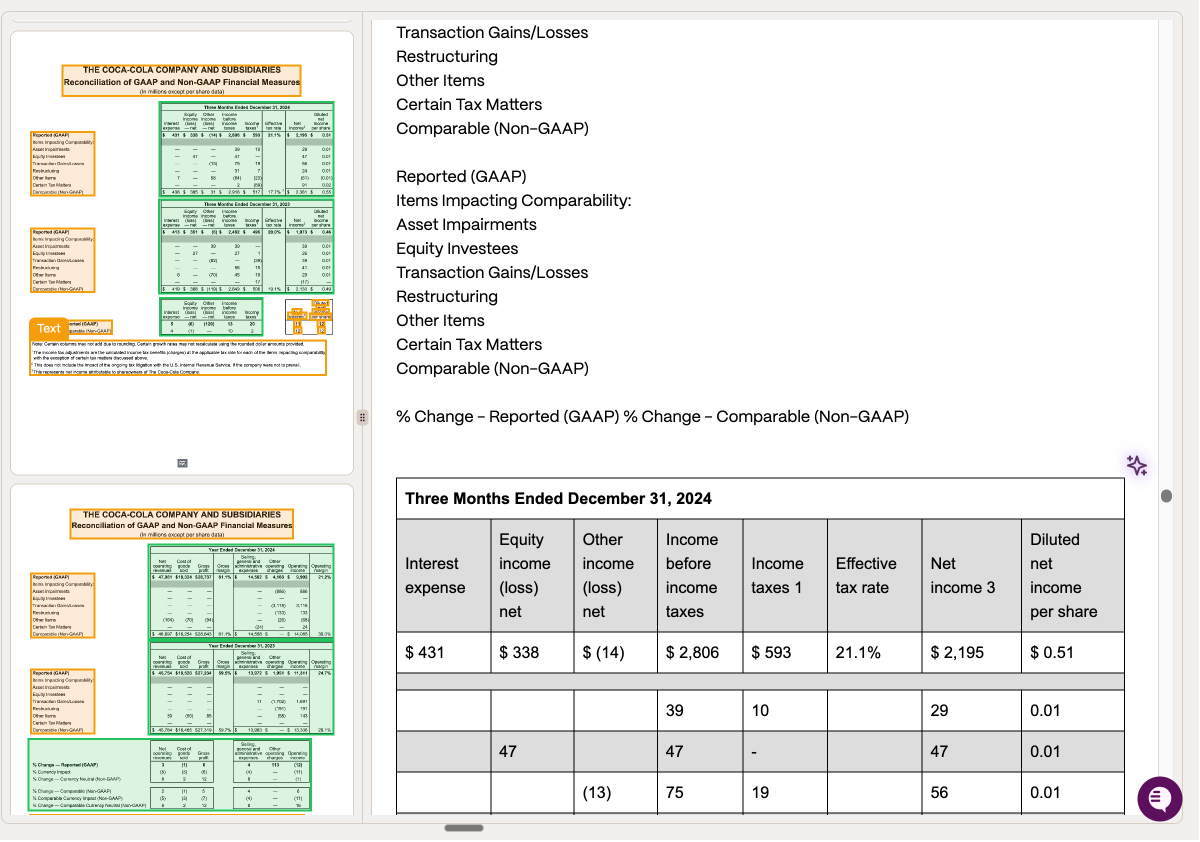
Task: Click the '$ (14)' table cell
Action: pyautogui.click(x=616, y=652)
